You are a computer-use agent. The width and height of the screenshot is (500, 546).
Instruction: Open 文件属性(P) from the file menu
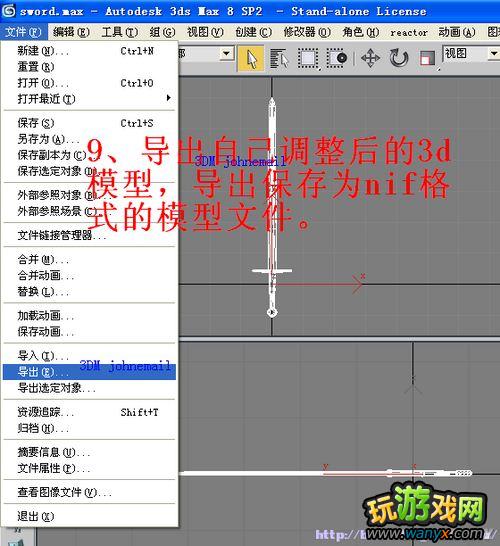(x=89, y=468)
